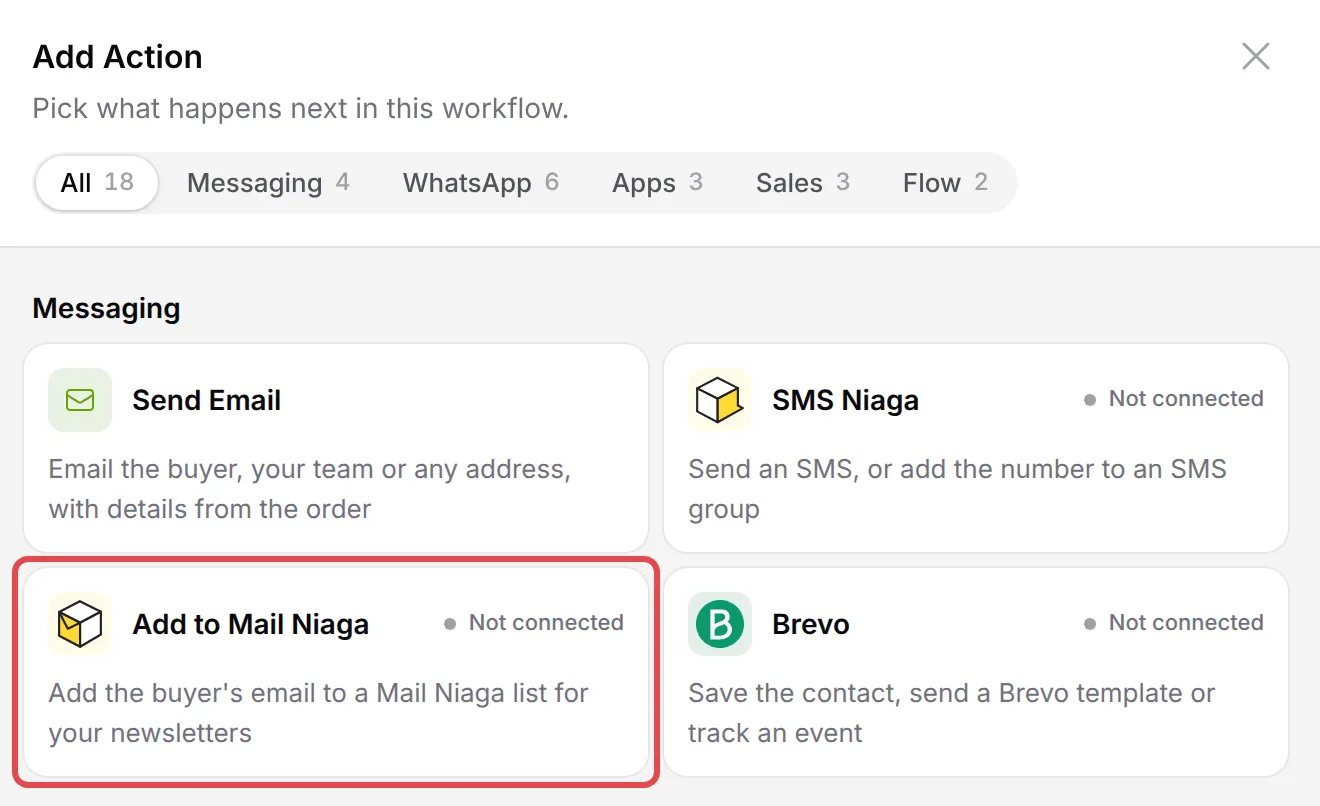
Task: Click the 'Add the buyer's email' description
Action: coord(318,713)
